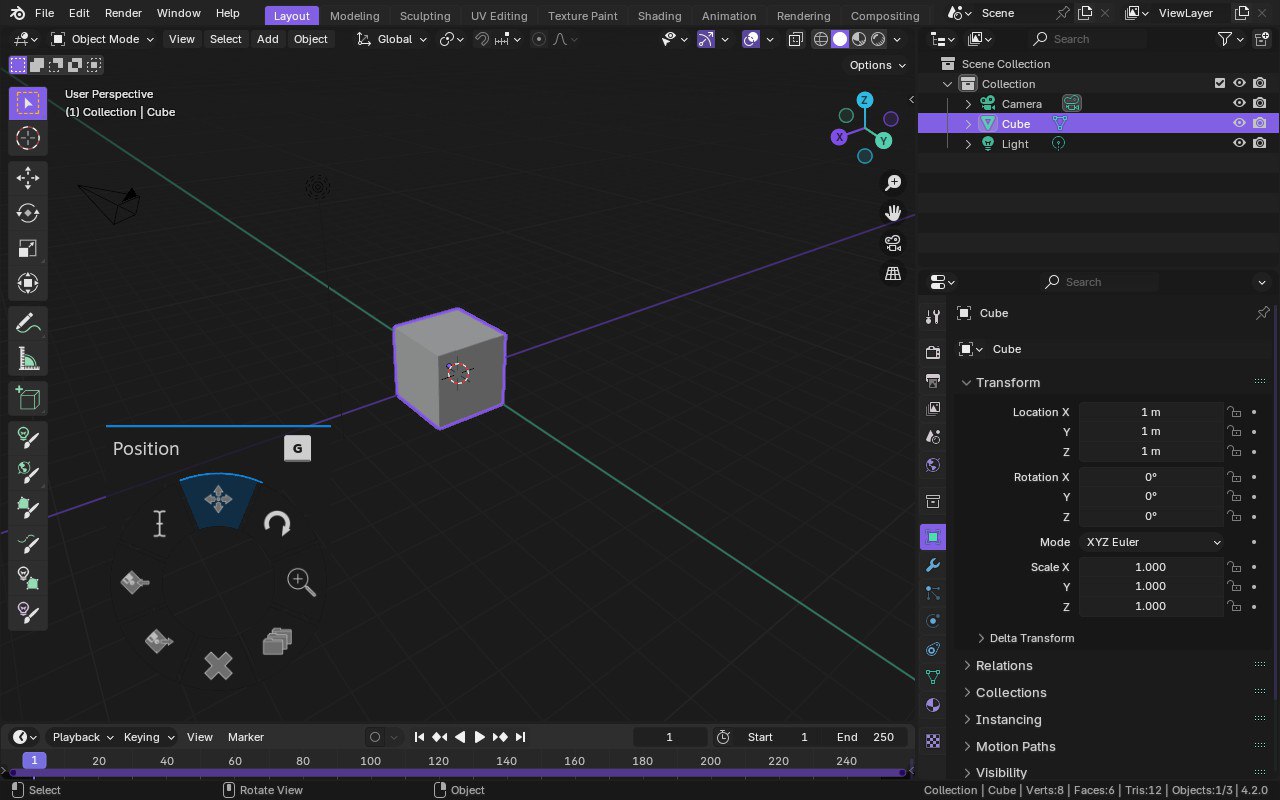Select the Select Box tool in the toolbar

click(28, 103)
